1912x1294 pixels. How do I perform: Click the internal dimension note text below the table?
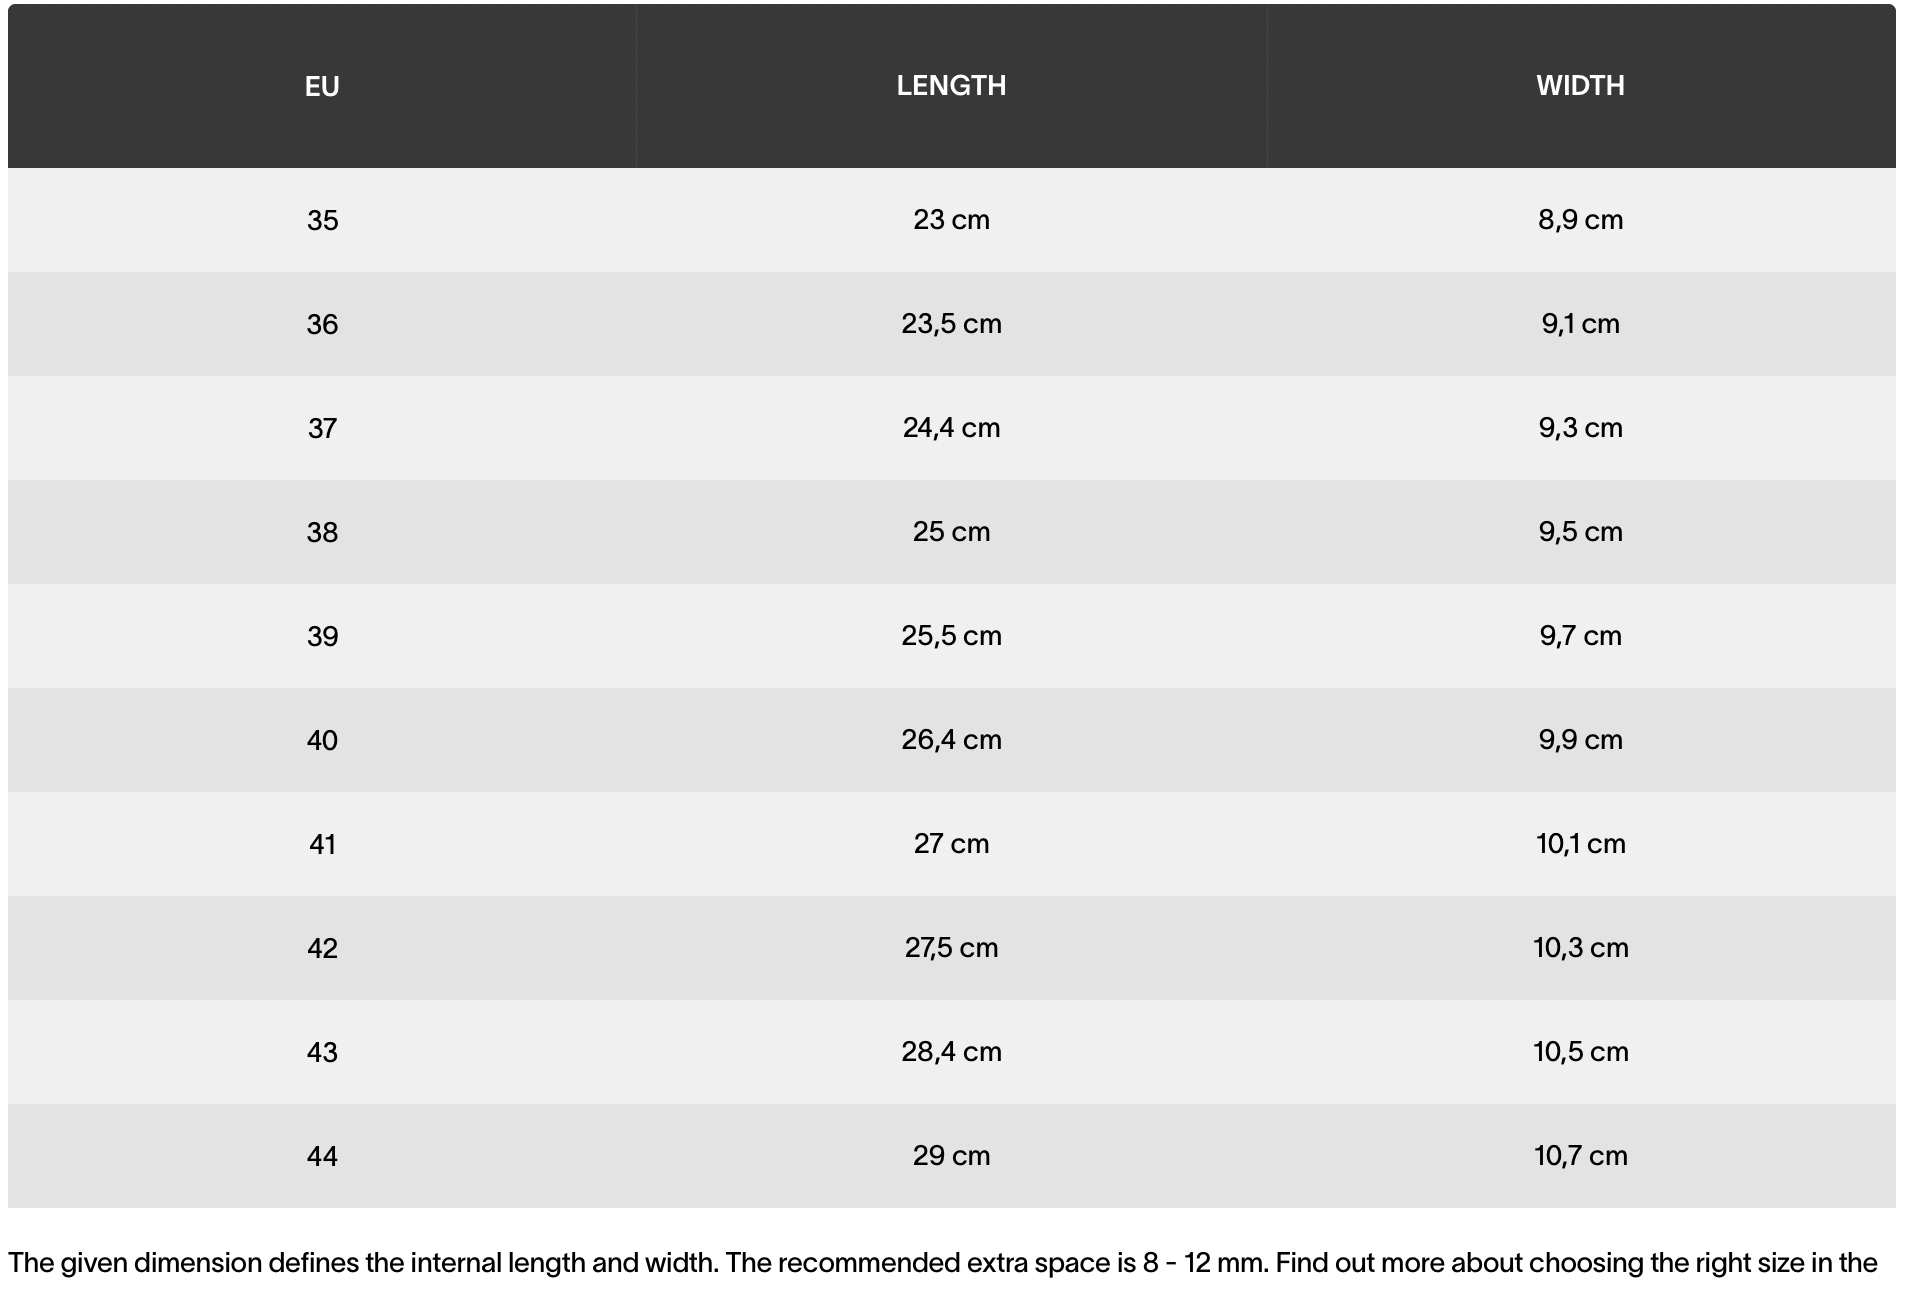(942, 1263)
